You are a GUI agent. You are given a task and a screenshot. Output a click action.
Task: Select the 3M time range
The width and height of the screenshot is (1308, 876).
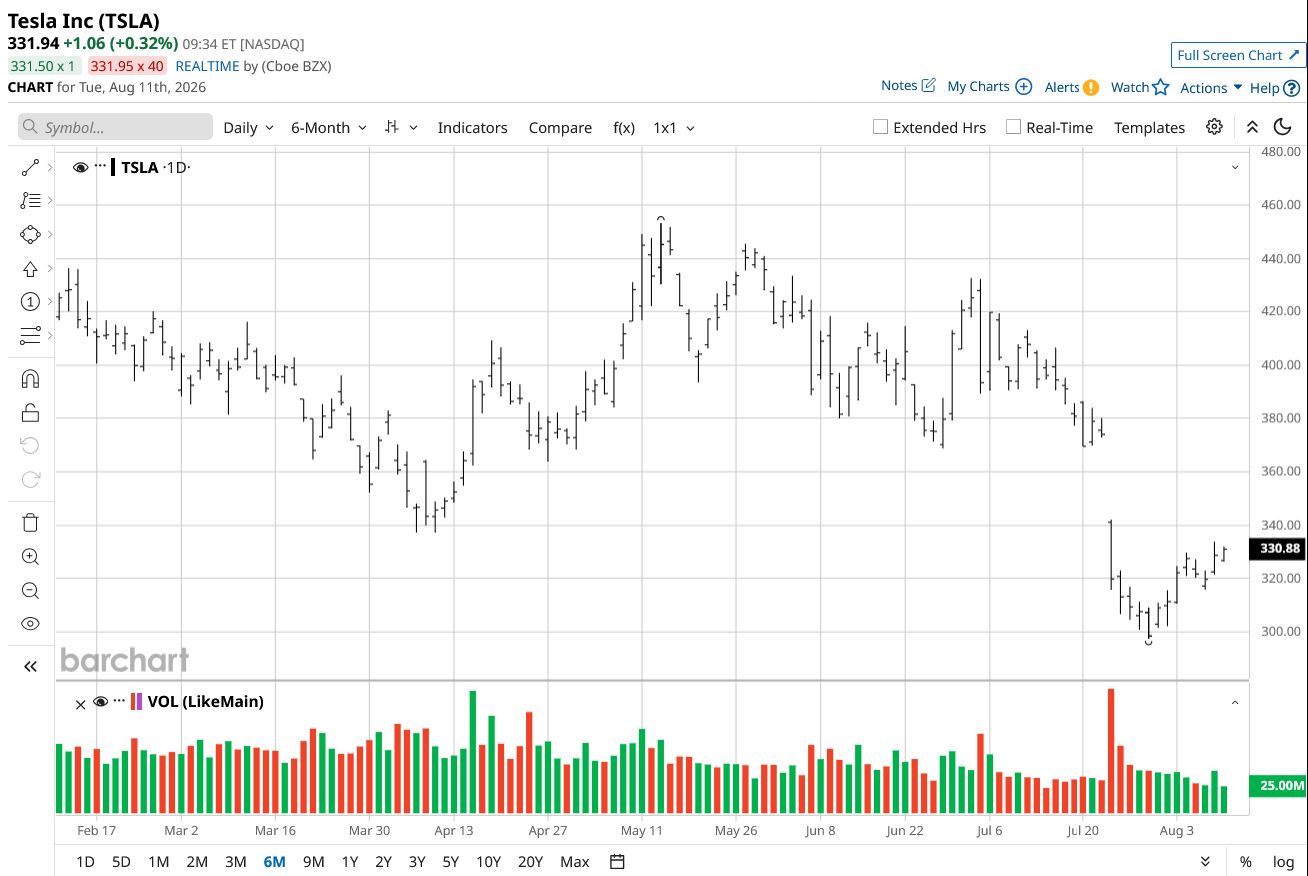pos(235,862)
